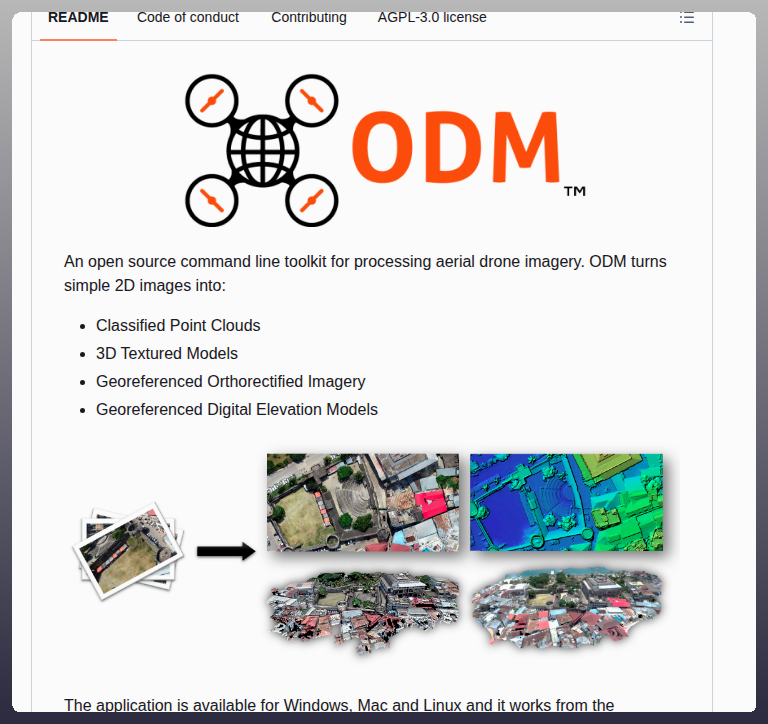Open the Contributing tab
Screen dimensions: 768x724
309,18
